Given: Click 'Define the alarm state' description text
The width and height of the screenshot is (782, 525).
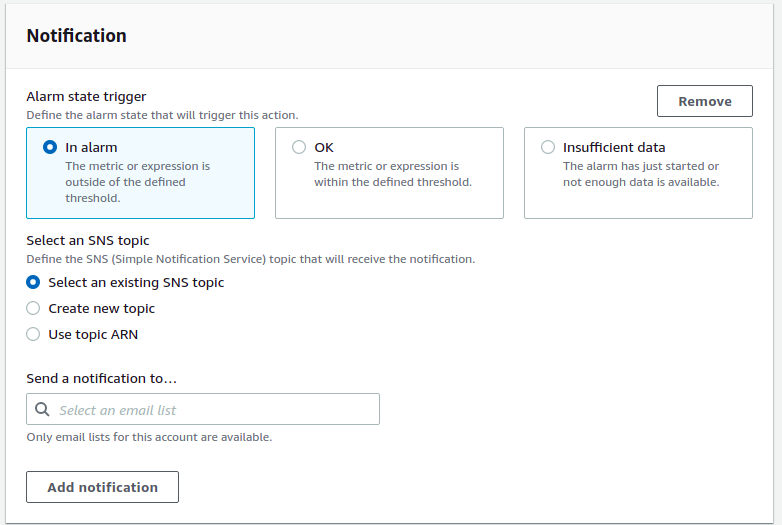Looking at the screenshot, I should [162, 115].
